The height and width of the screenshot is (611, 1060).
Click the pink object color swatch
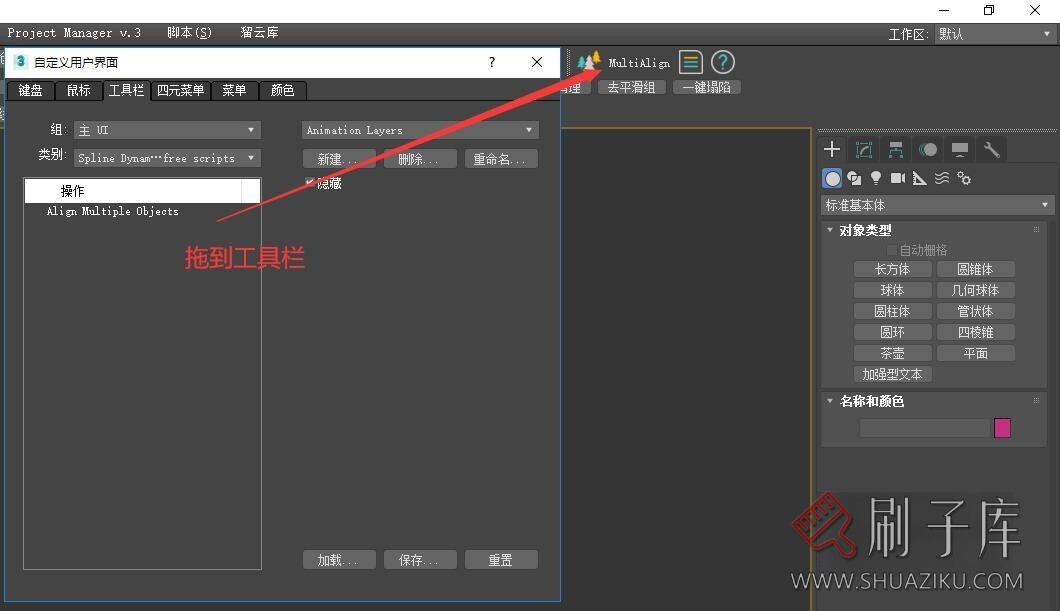[1002, 427]
